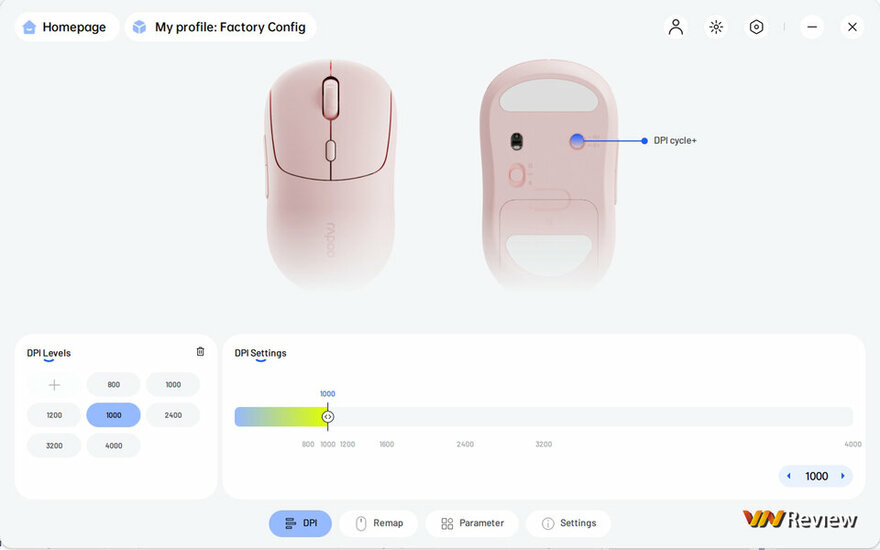The height and width of the screenshot is (550, 880).
Task: Add a new DPI level with plus
Action: tap(54, 384)
